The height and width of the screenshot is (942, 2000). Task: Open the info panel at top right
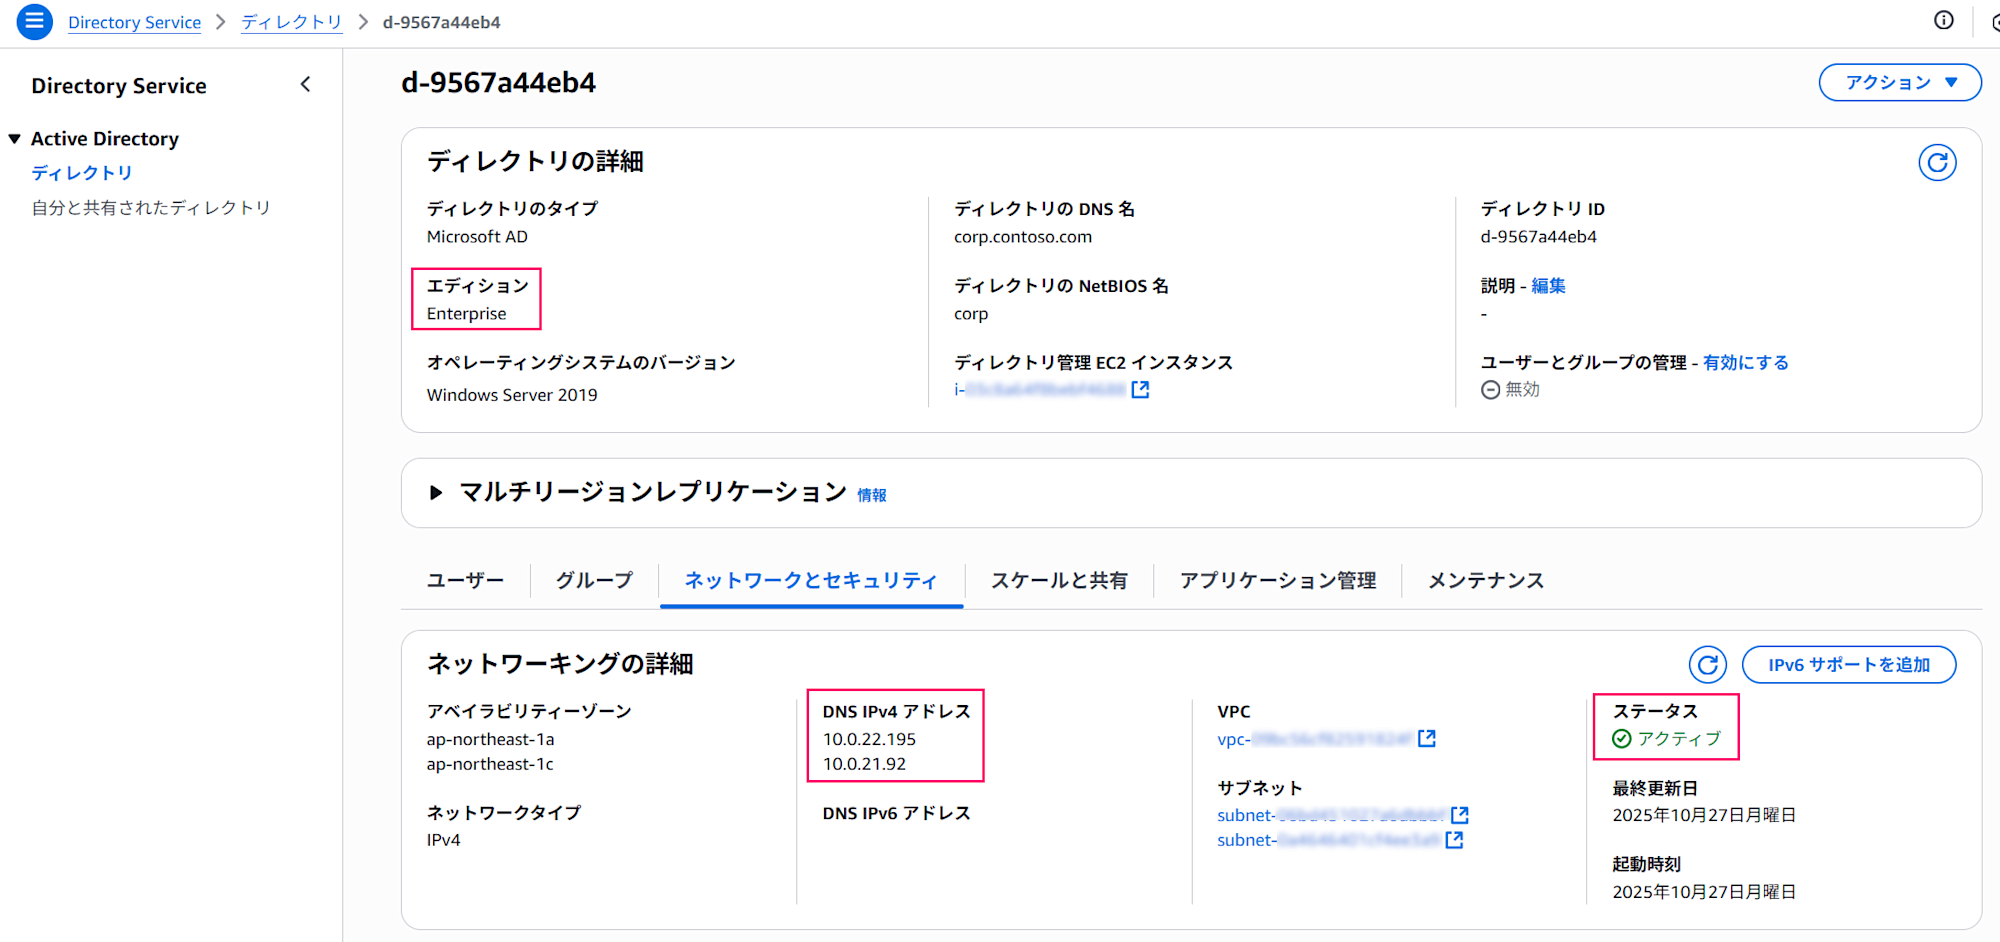(1943, 20)
